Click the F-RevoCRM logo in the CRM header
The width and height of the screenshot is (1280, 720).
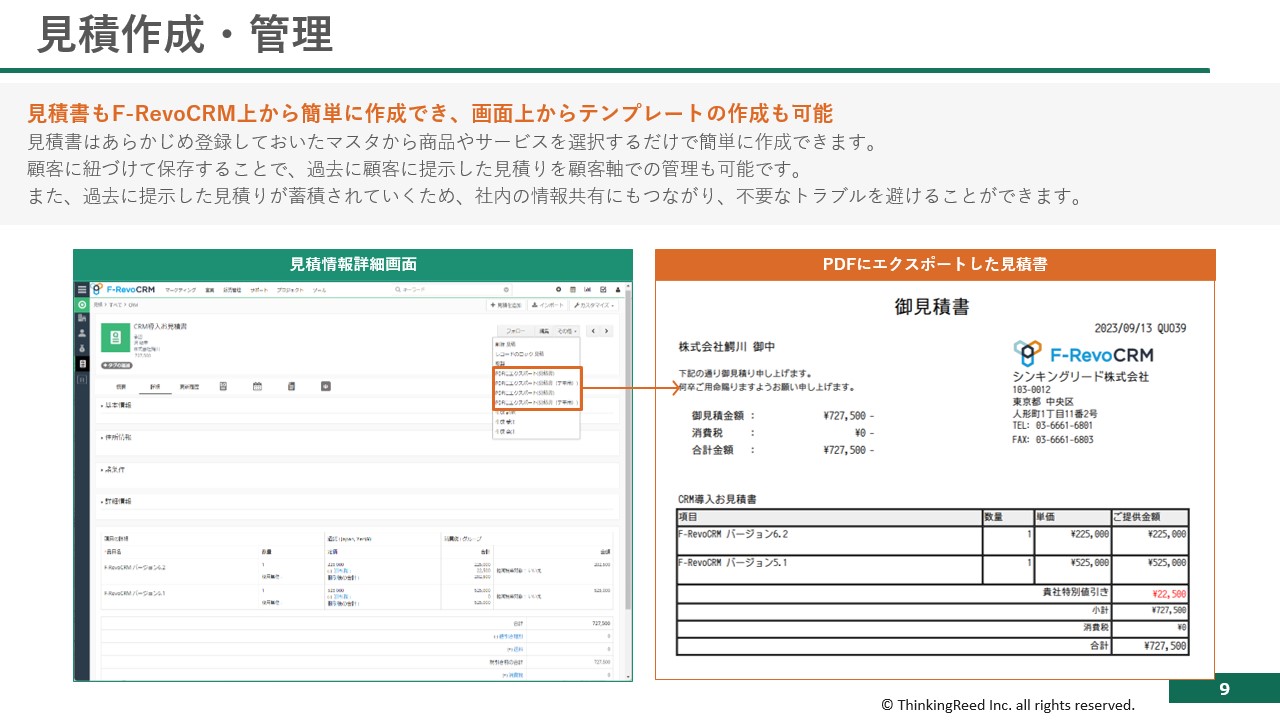pyautogui.click(x=124, y=289)
